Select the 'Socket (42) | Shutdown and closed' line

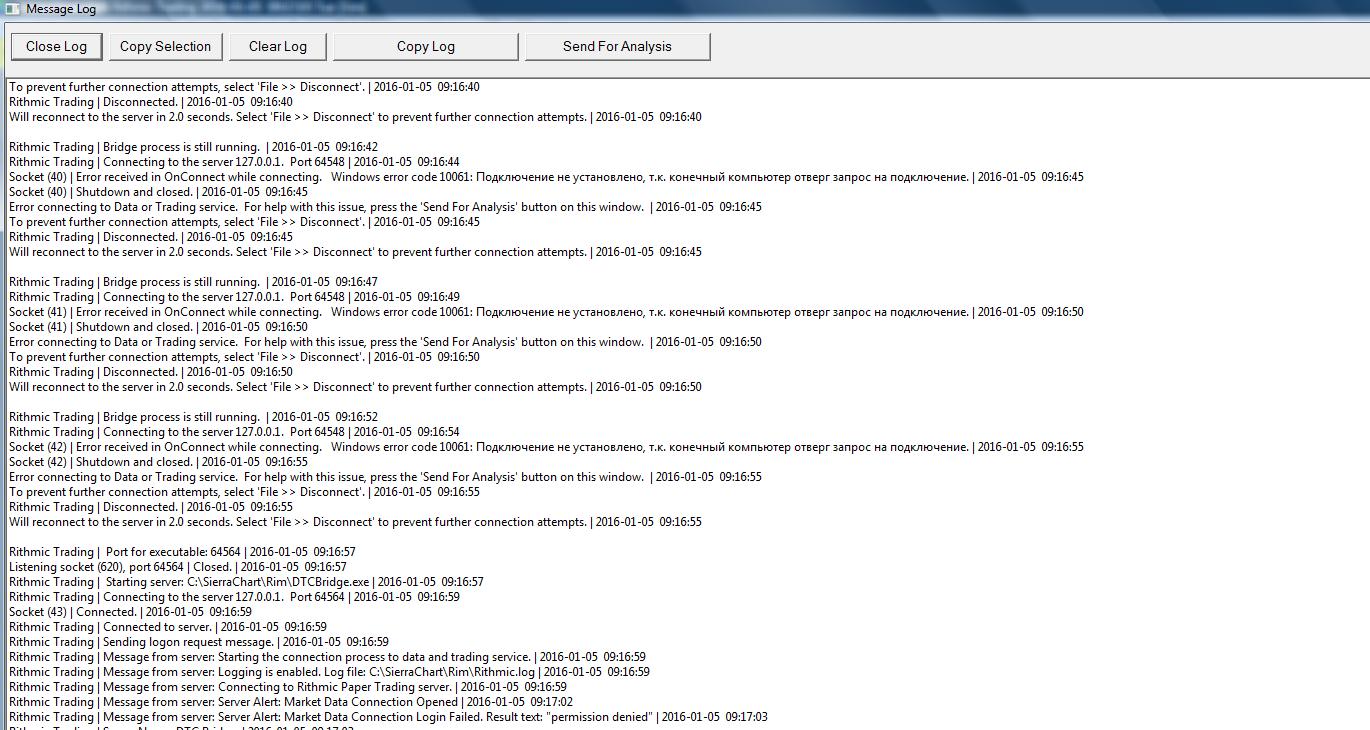pyautogui.click(x=158, y=462)
